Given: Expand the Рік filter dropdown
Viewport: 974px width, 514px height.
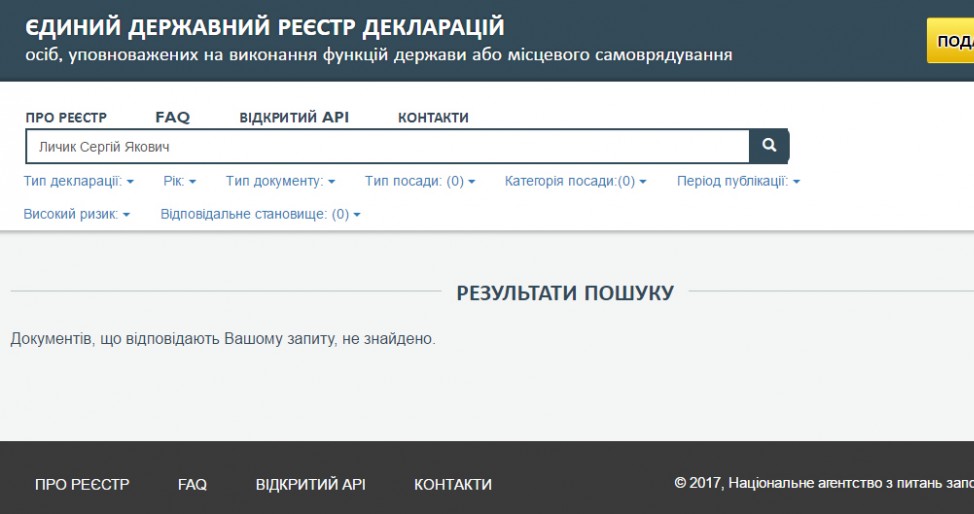Looking at the screenshot, I should (179, 181).
